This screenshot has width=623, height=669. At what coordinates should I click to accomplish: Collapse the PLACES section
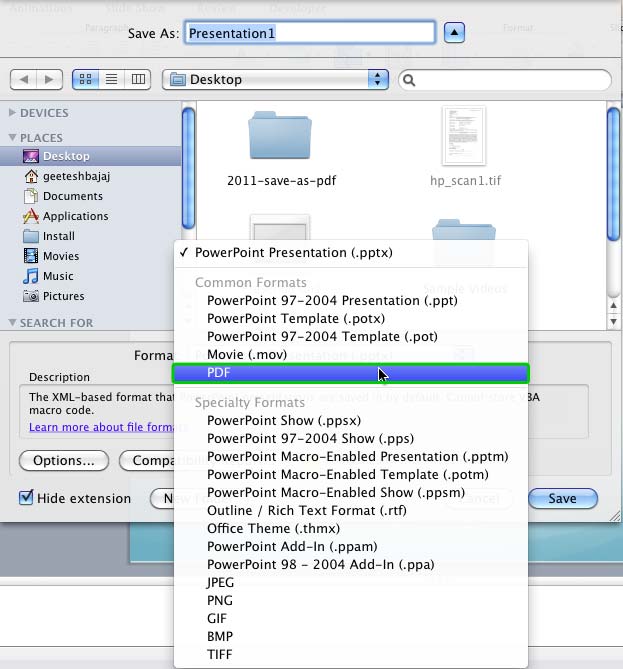point(12,137)
